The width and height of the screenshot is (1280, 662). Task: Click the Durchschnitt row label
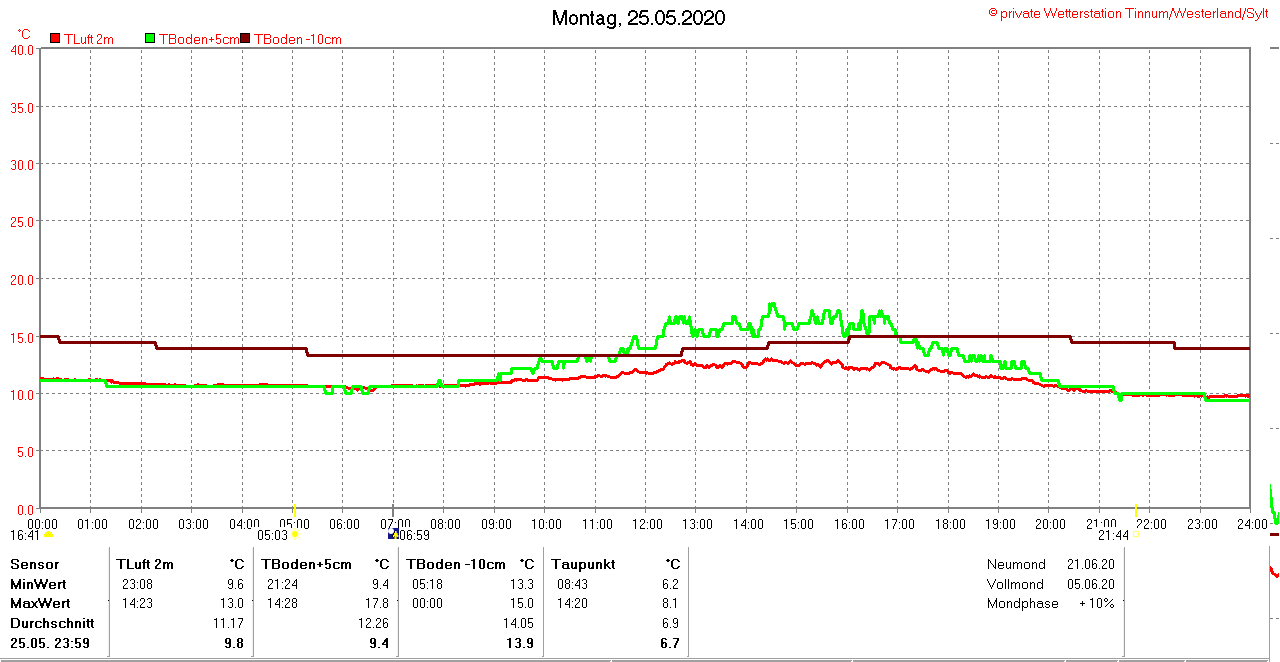[x=52, y=623]
